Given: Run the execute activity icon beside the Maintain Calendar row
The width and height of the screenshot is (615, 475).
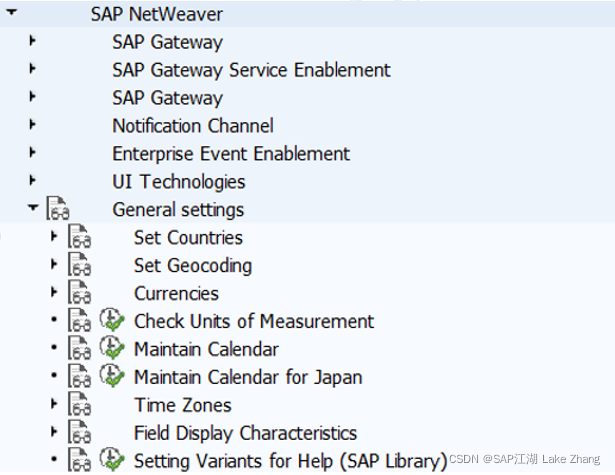Looking at the screenshot, I should pyautogui.click(x=112, y=348).
